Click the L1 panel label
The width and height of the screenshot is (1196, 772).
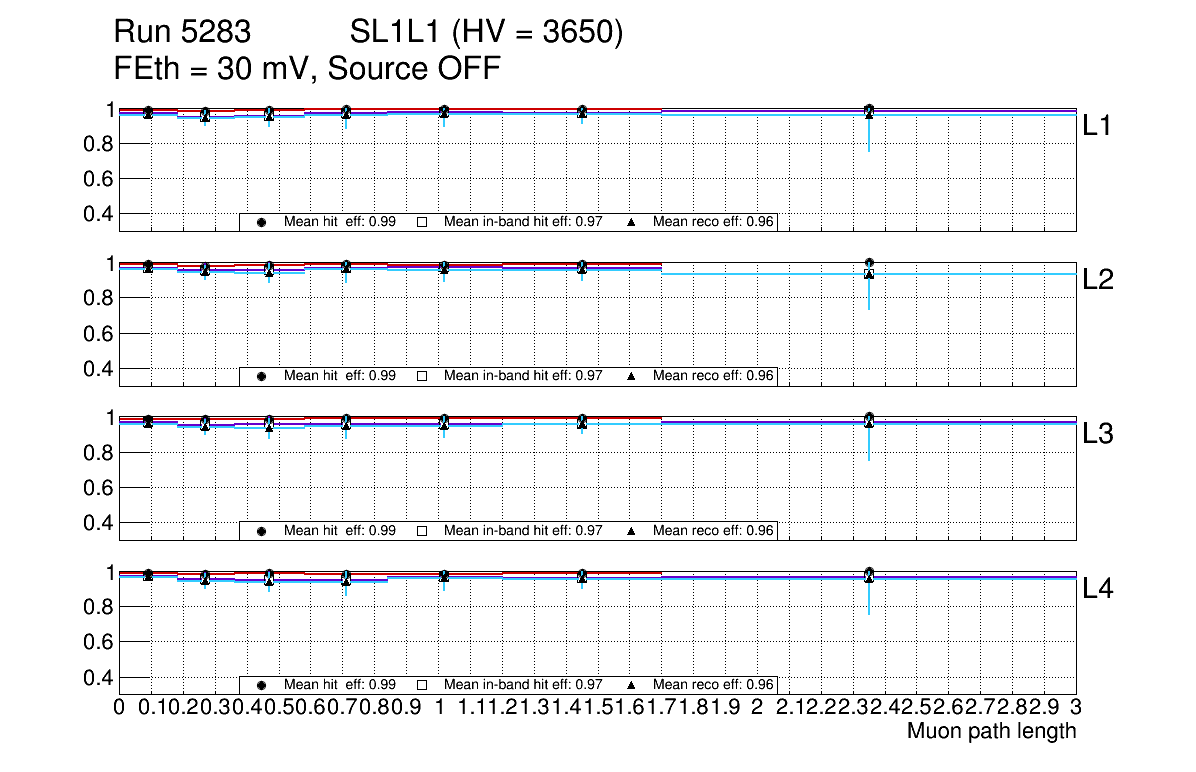1097,126
